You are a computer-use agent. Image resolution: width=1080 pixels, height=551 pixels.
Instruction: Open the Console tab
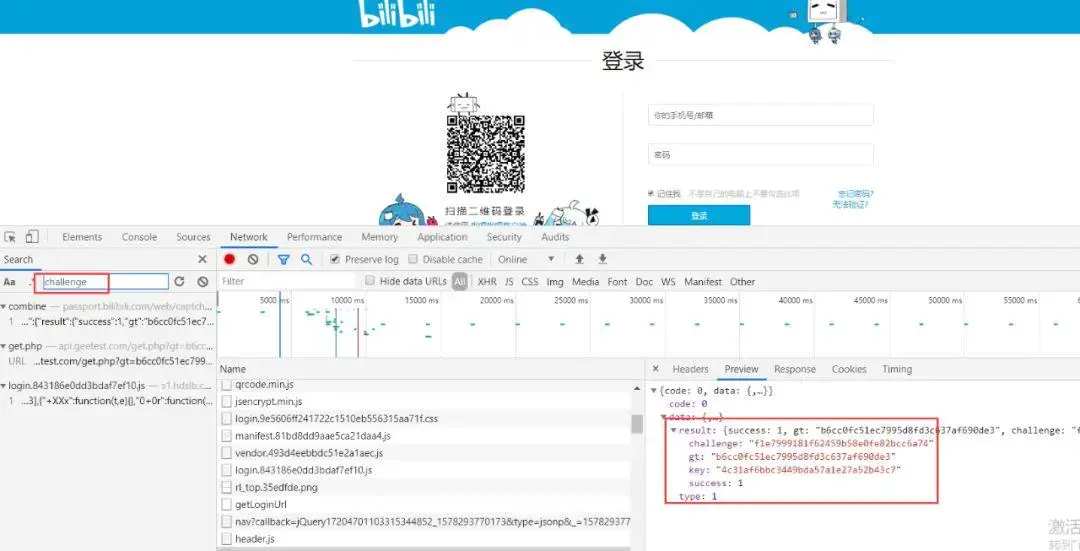click(x=139, y=237)
